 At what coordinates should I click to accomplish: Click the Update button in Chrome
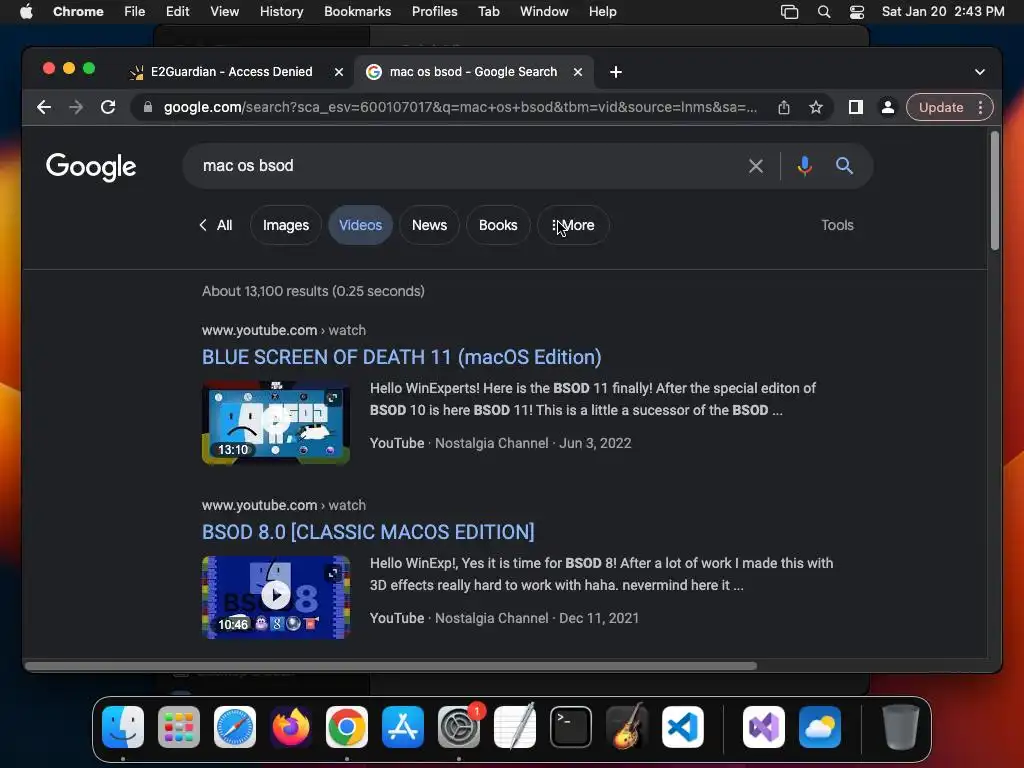[941, 107]
